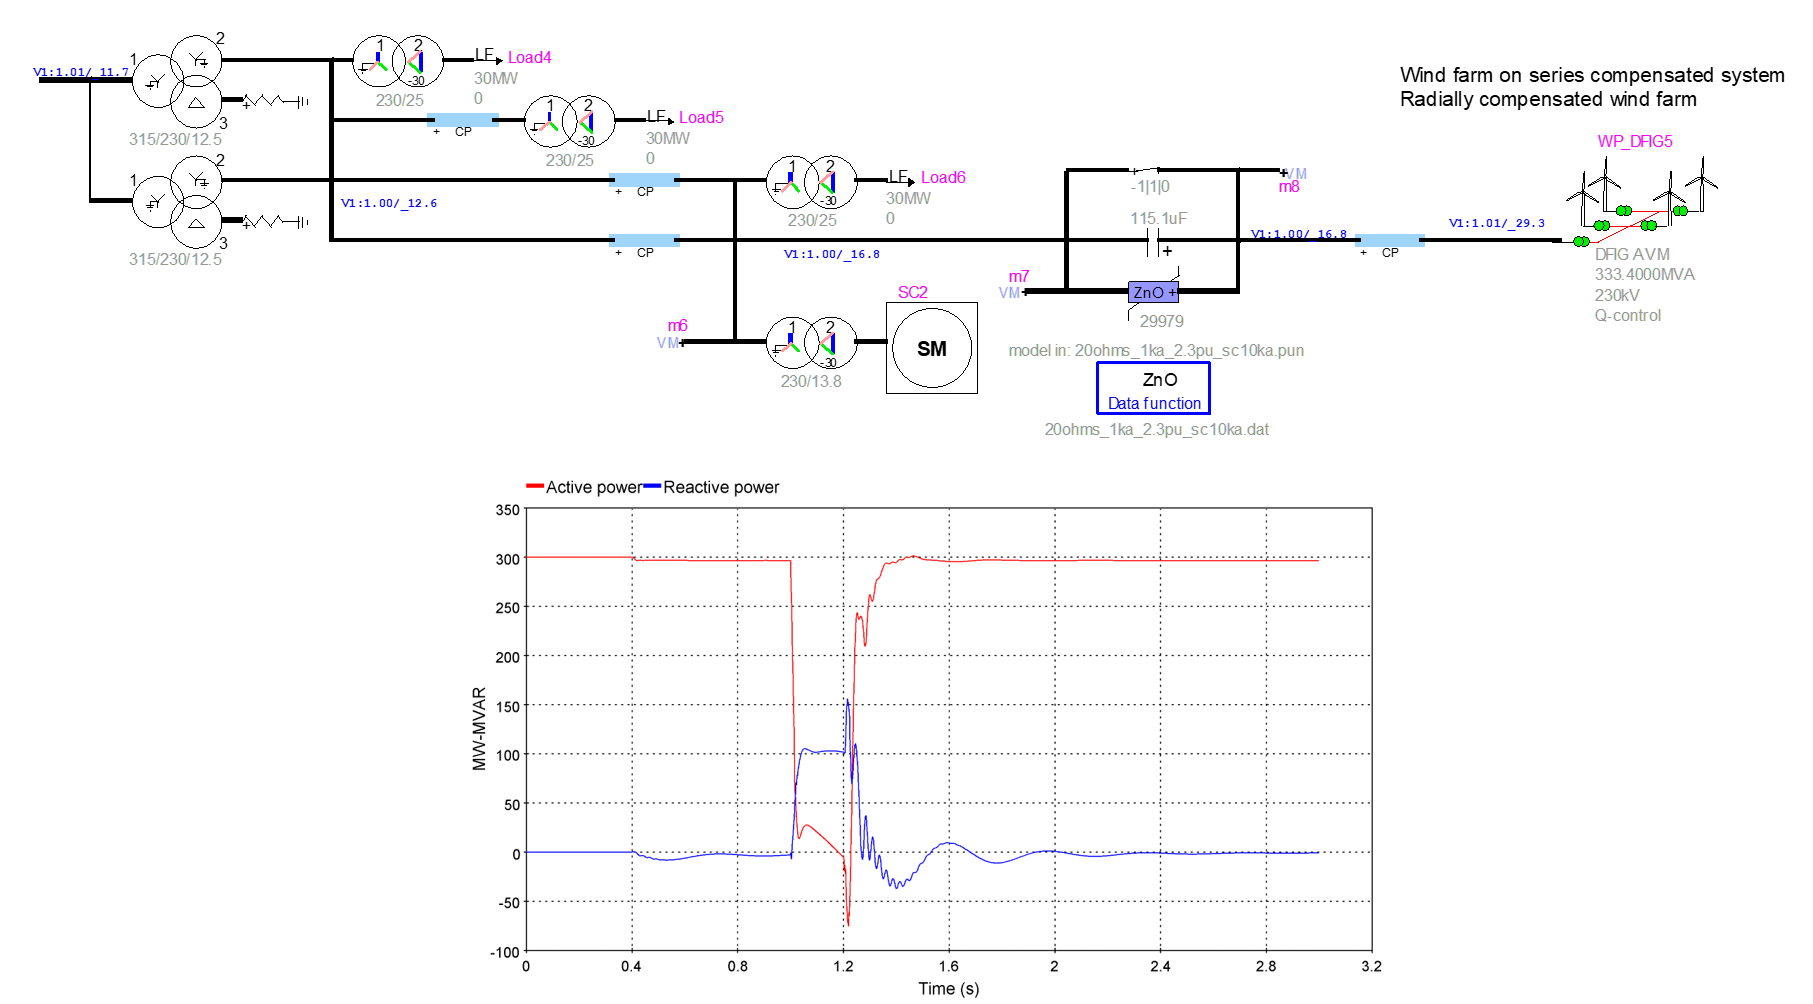Viewport: 1813px width, 1004px height.
Task: Click the m6 voltmeter VM
Action: coord(667,343)
